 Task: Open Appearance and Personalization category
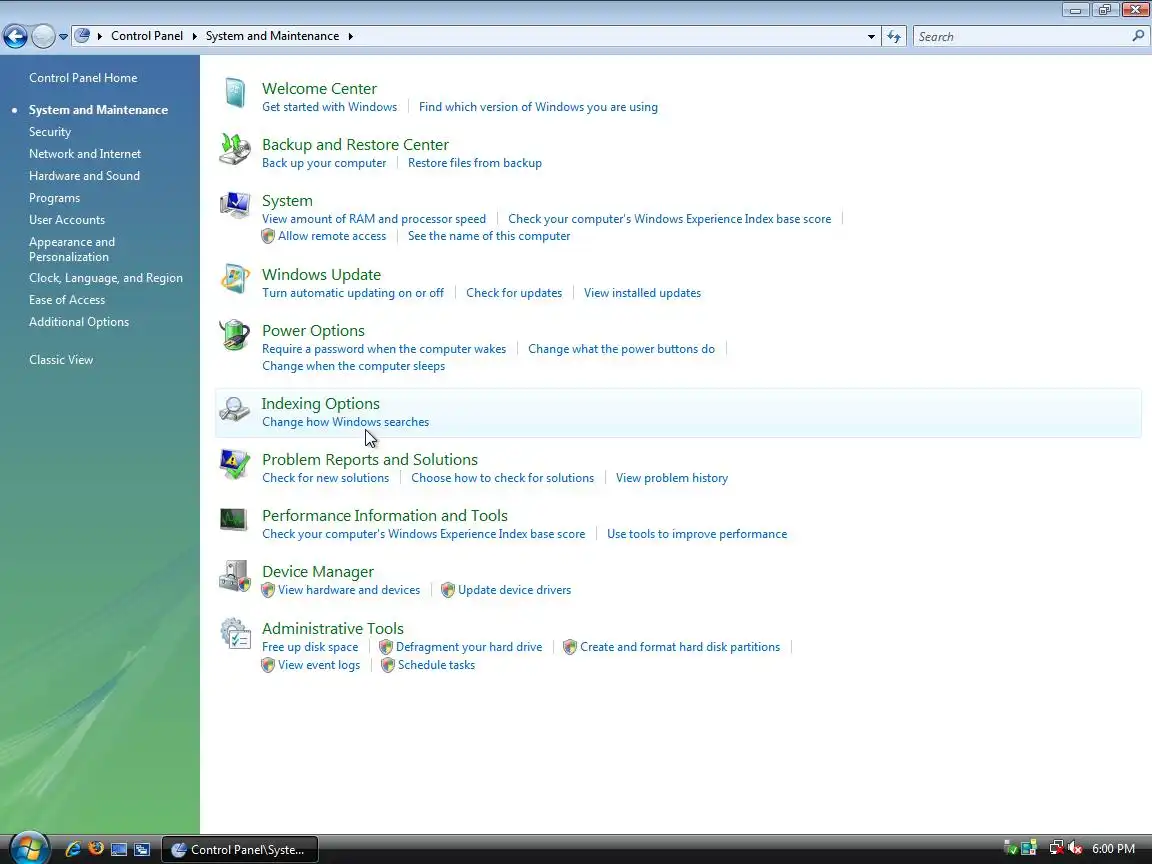tap(72, 250)
